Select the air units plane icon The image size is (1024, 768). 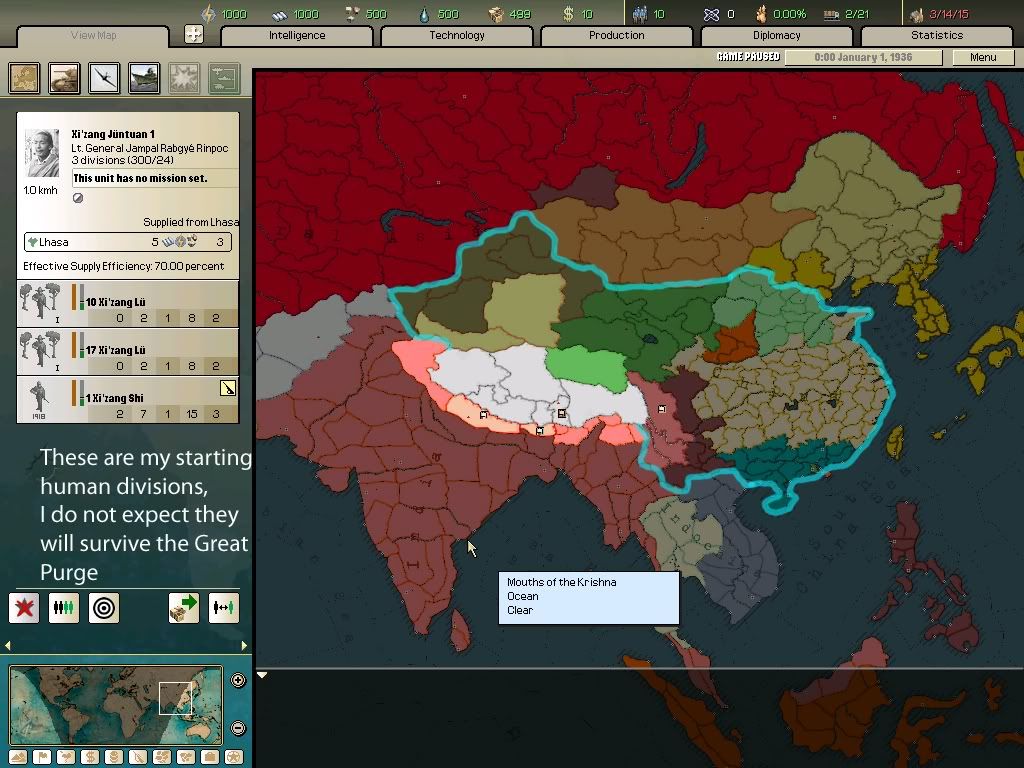tap(104, 78)
